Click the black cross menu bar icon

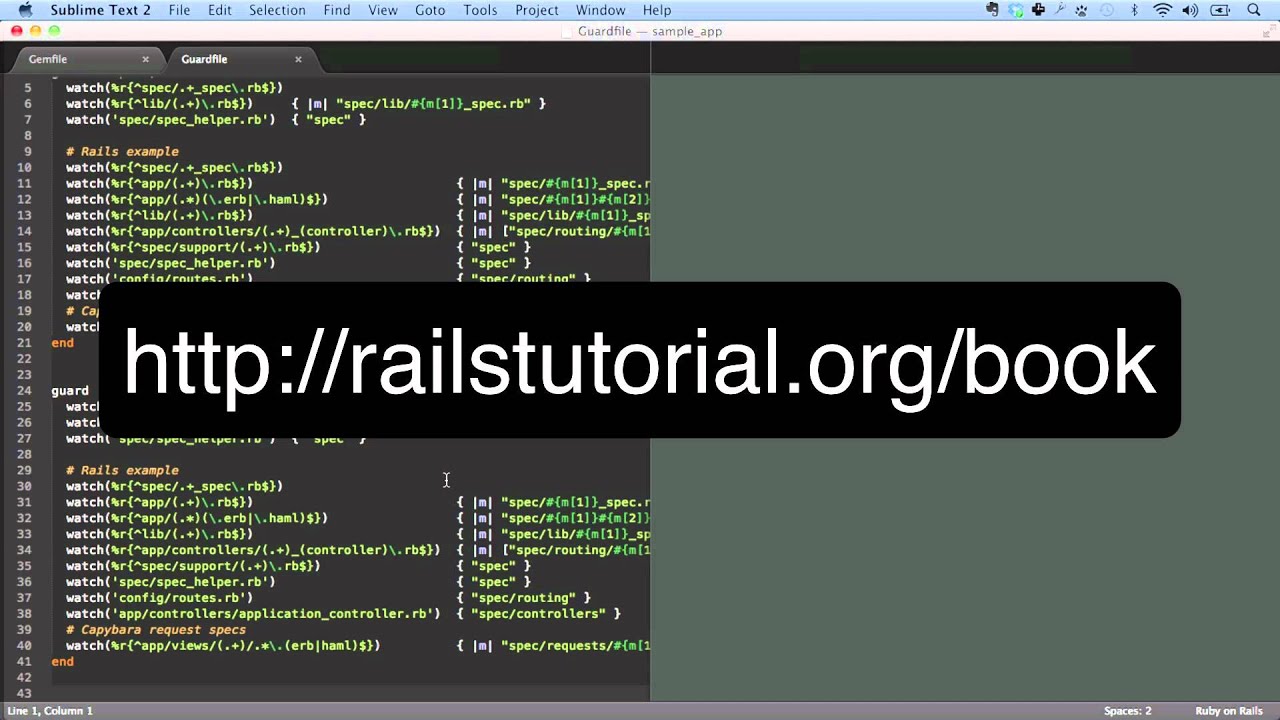pyautogui.click(x=1039, y=10)
